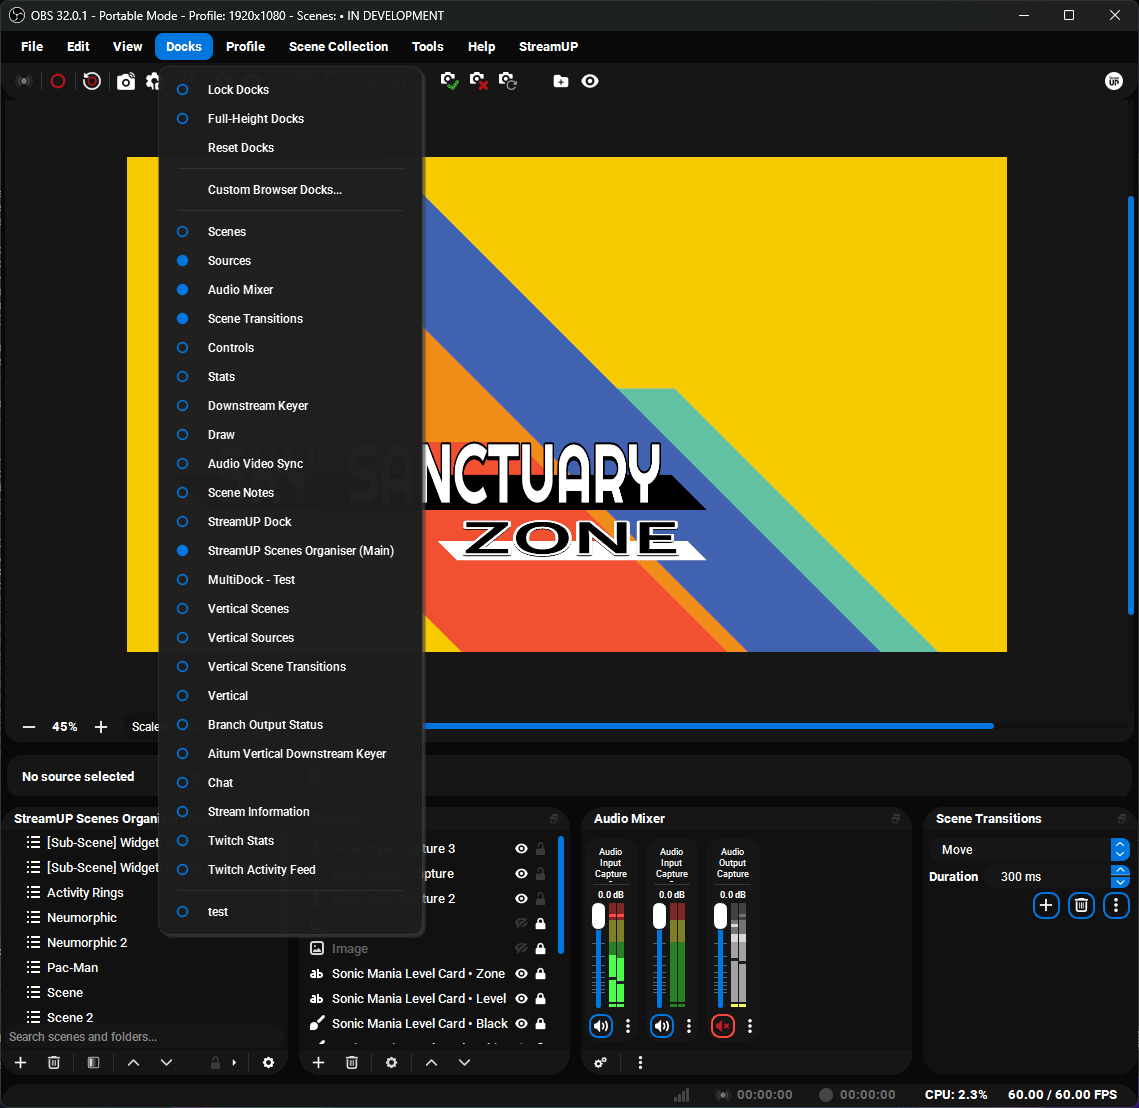Open source properties with the gear icon
This screenshot has height=1108, width=1139.
[x=391, y=1062]
